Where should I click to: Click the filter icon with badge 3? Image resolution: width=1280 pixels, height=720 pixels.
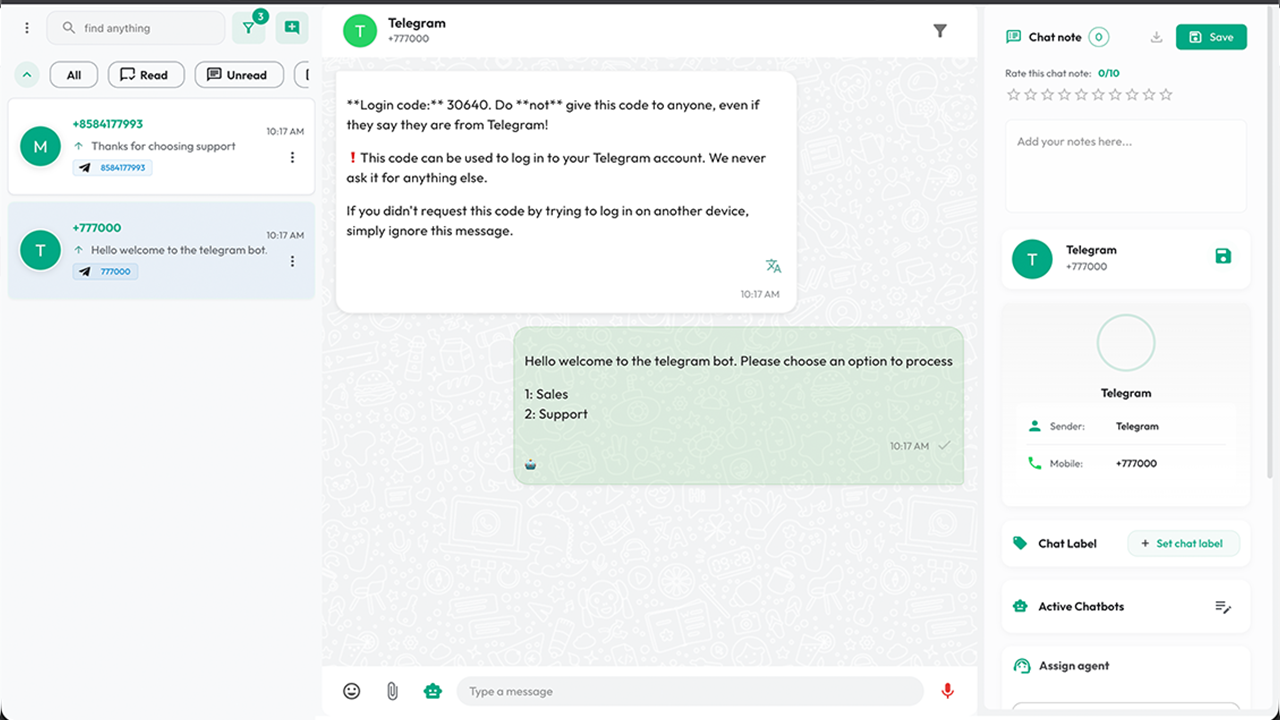tap(248, 28)
